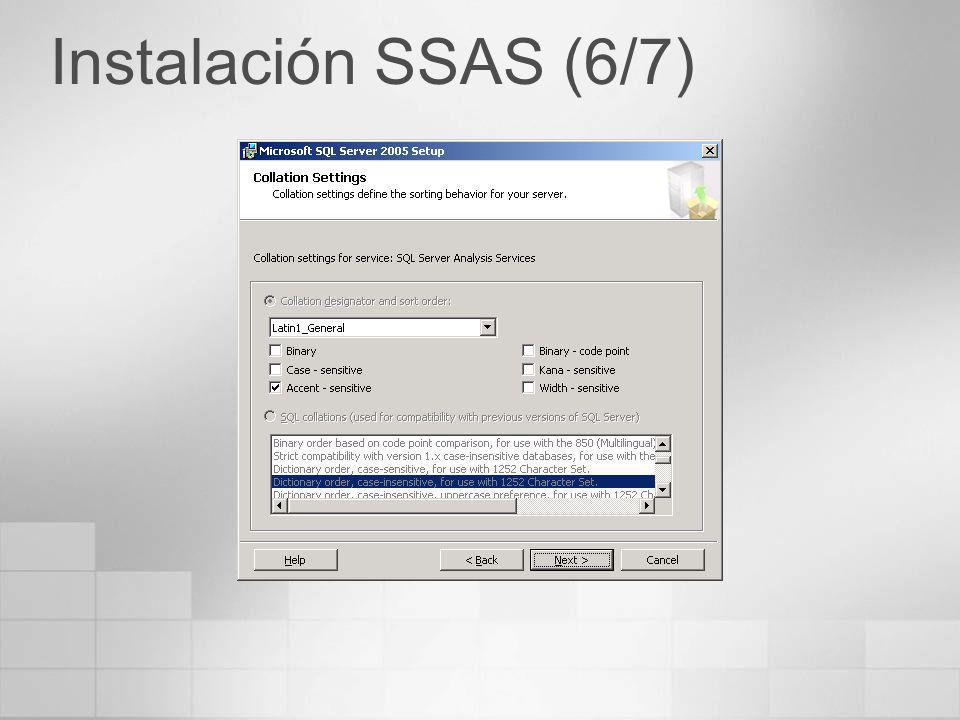The width and height of the screenshot is (960, 720).
Task: Click the list's horizontal scroll left arrow
Action: (279, 506)
